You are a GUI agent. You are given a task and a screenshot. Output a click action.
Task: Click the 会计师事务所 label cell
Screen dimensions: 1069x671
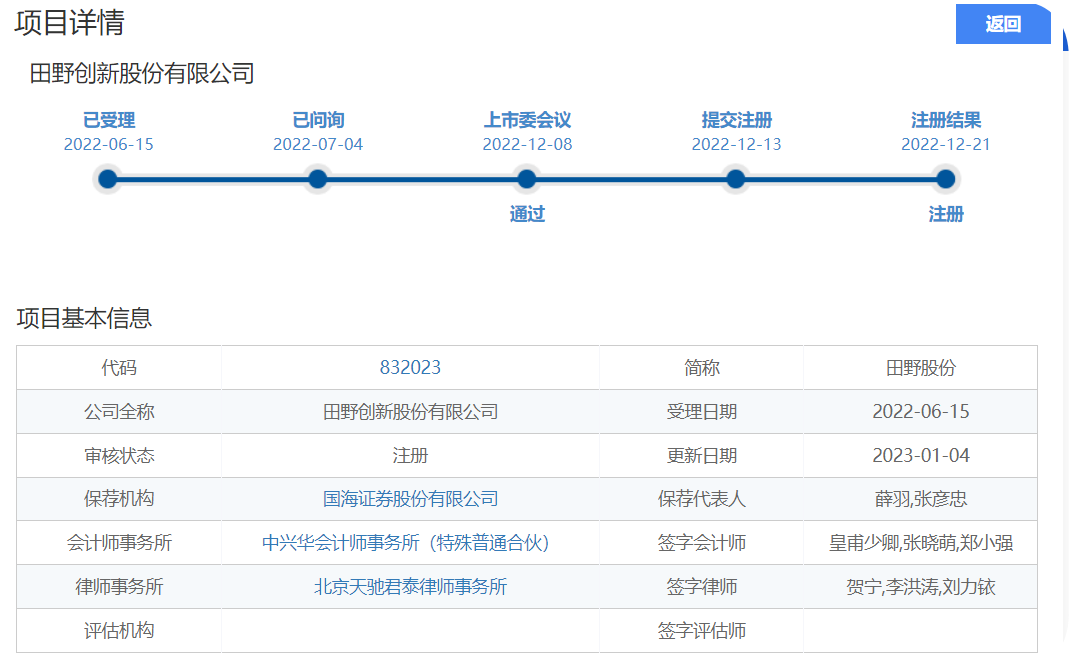[119, 543]
